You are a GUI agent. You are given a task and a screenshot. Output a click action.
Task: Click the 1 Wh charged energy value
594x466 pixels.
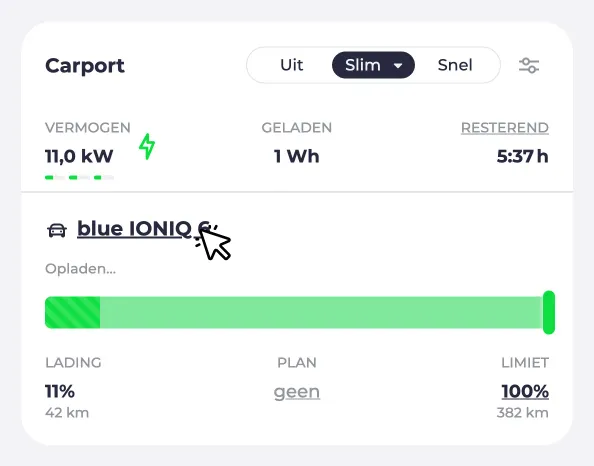297,156
